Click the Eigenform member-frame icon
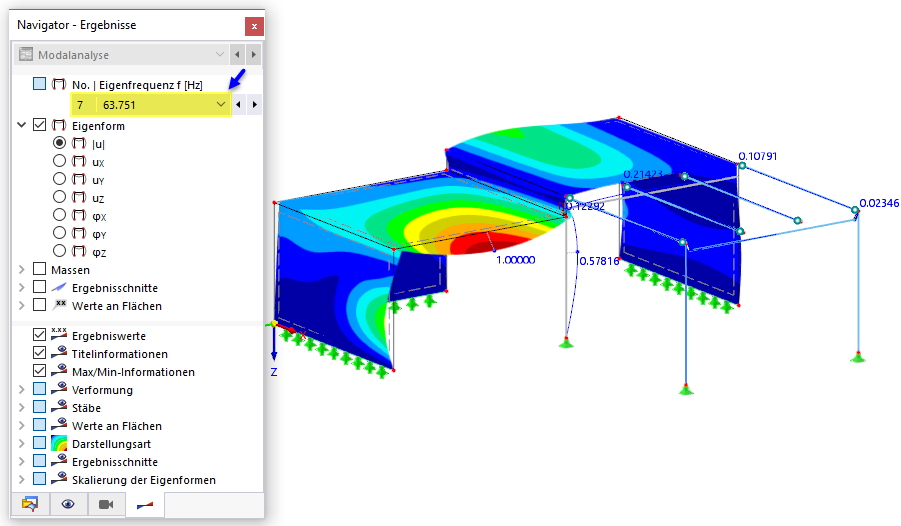 (x=59, y=125)
